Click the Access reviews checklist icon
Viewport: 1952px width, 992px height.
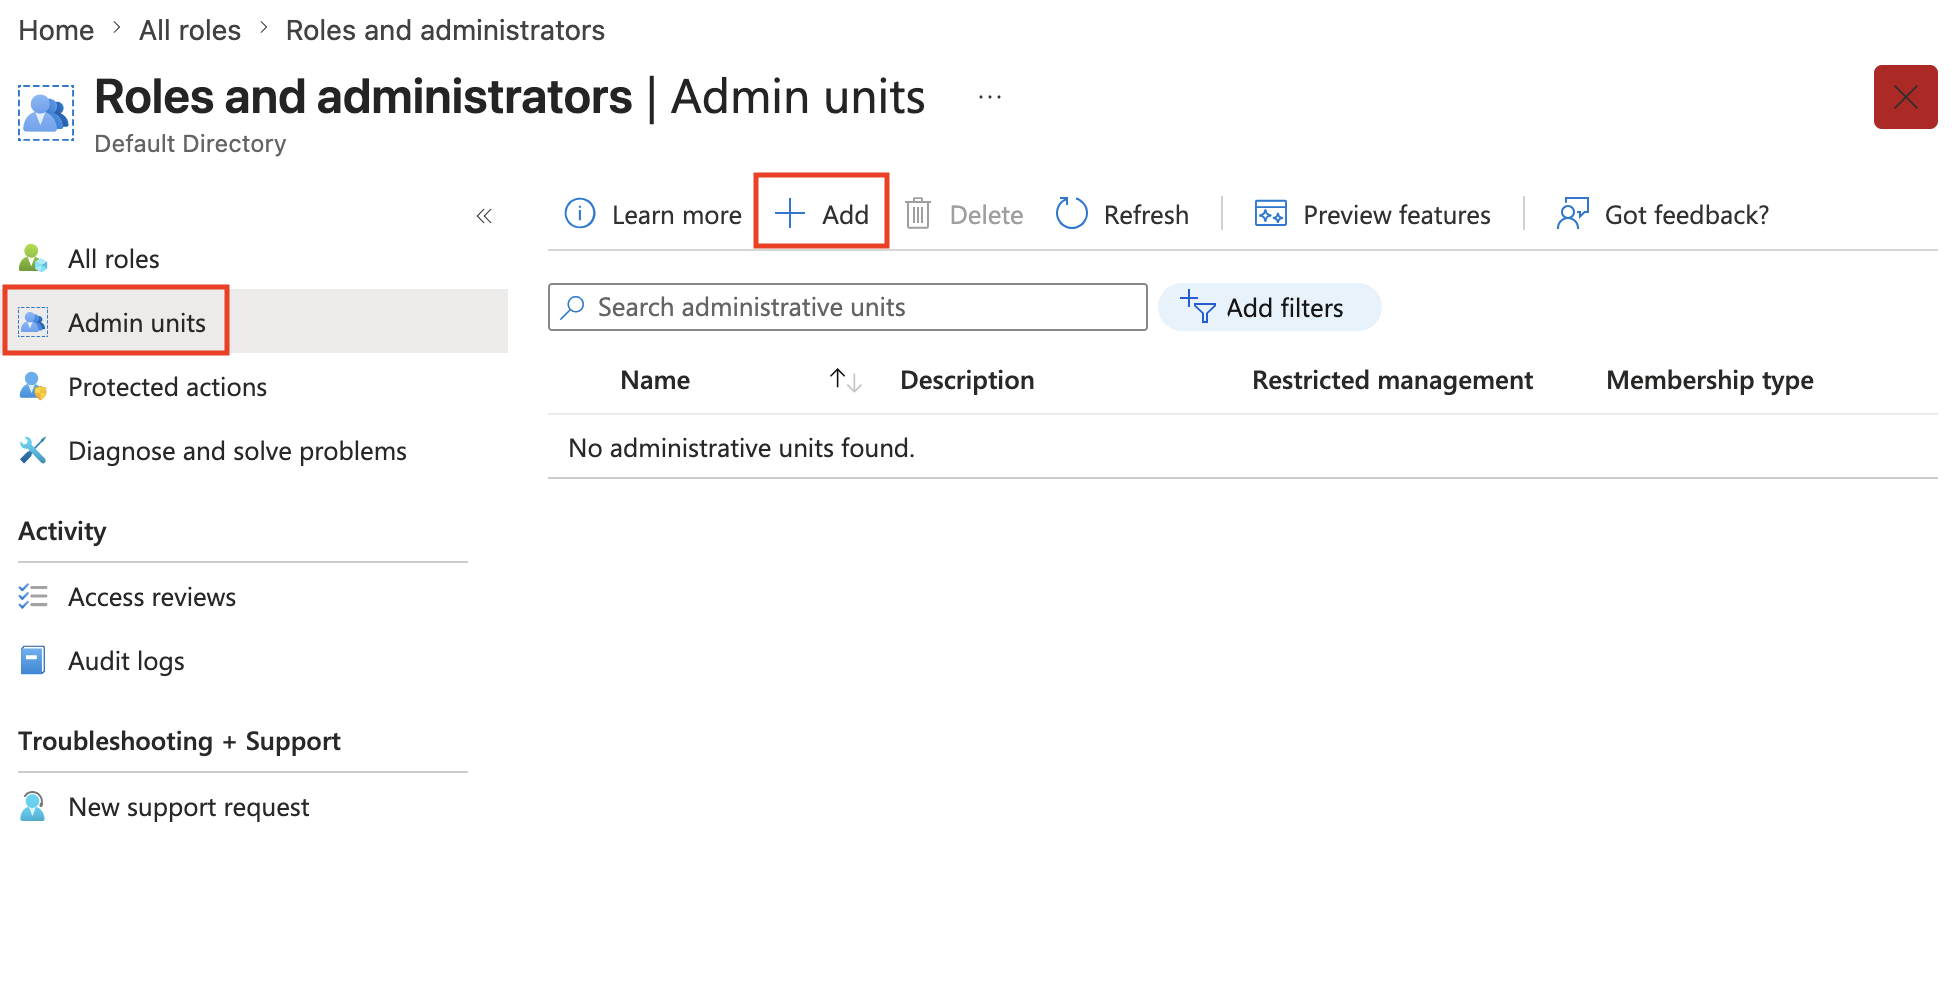33,597
